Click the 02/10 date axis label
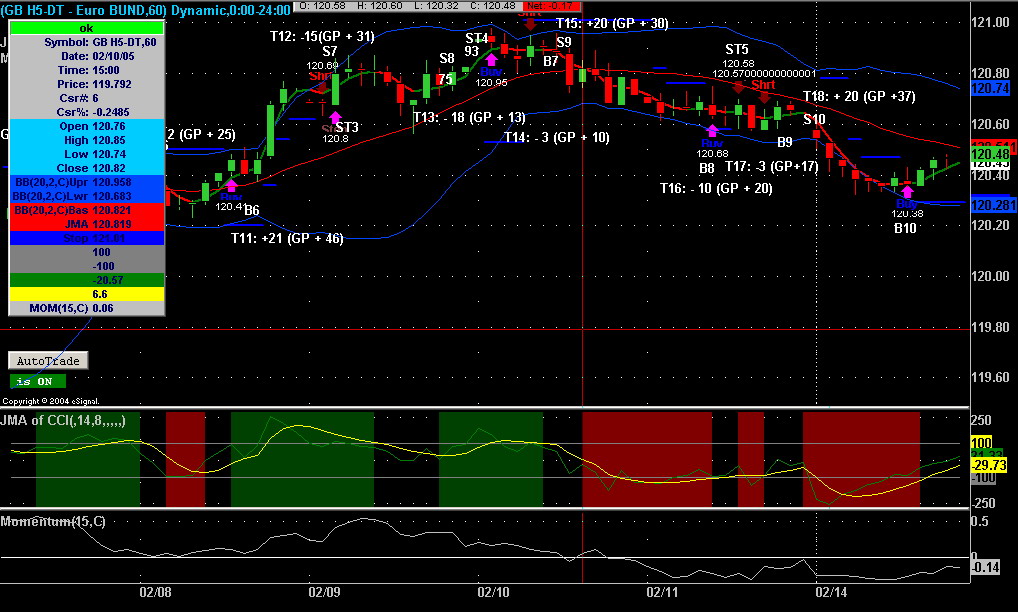The image size is (1018, 612). click(x=493, y=592)
